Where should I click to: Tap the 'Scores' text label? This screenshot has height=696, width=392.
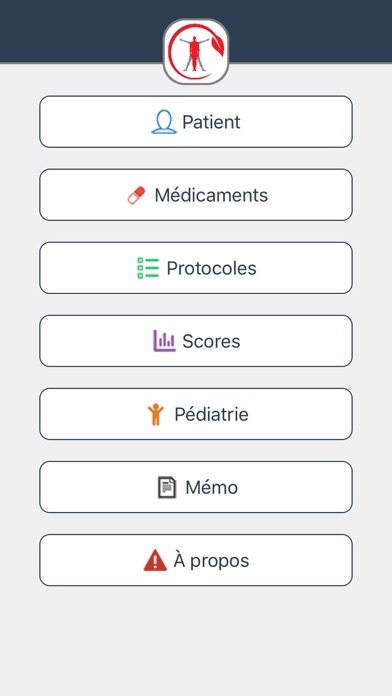coord(211,341)
